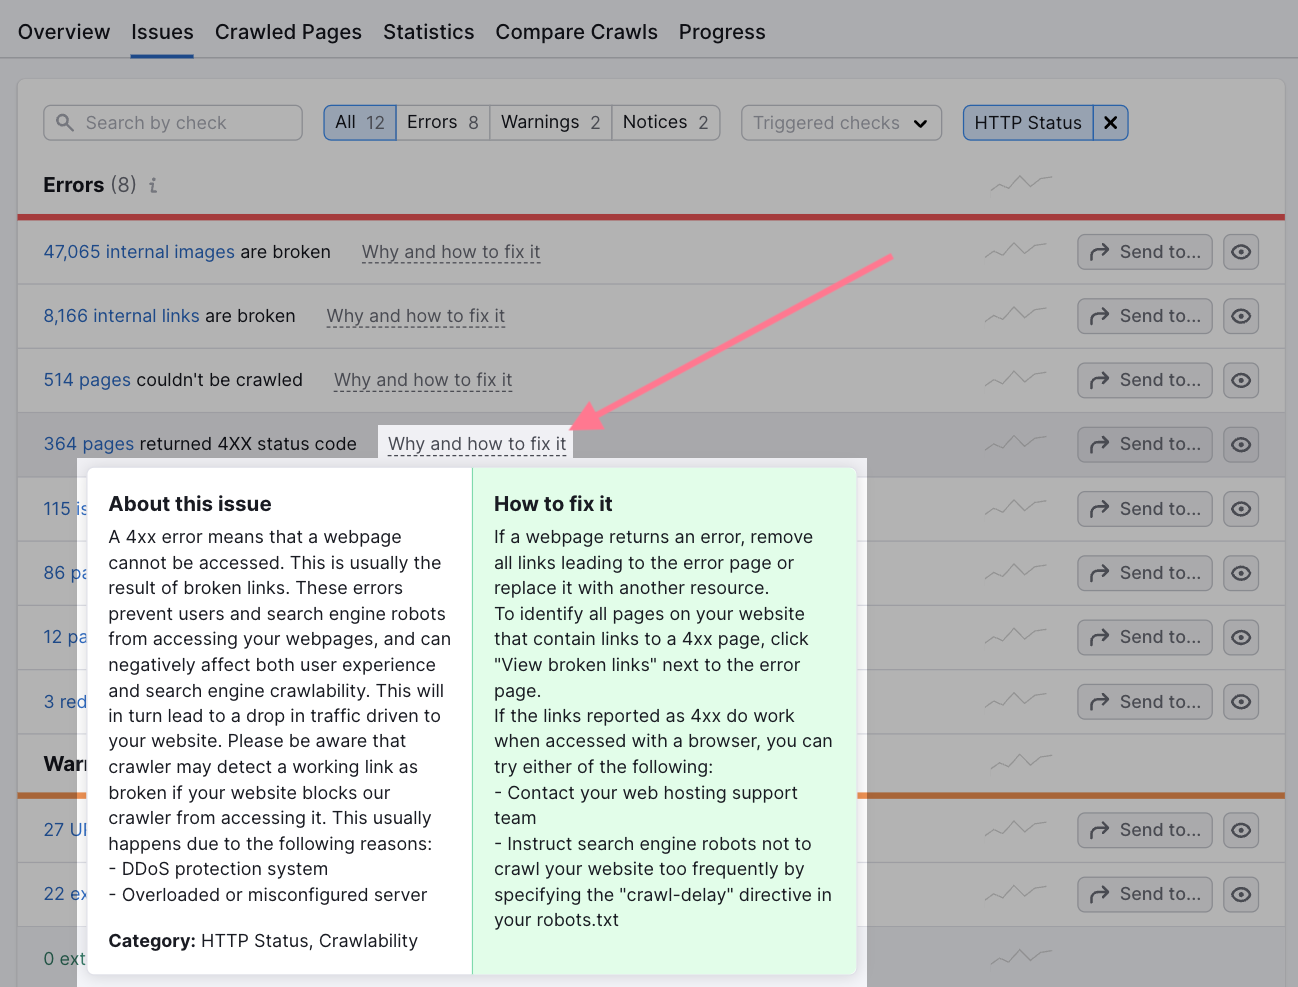Screen dimensions: 1298x987
Task: Hide the 4XX status code issue
Action: (1241, 444)
